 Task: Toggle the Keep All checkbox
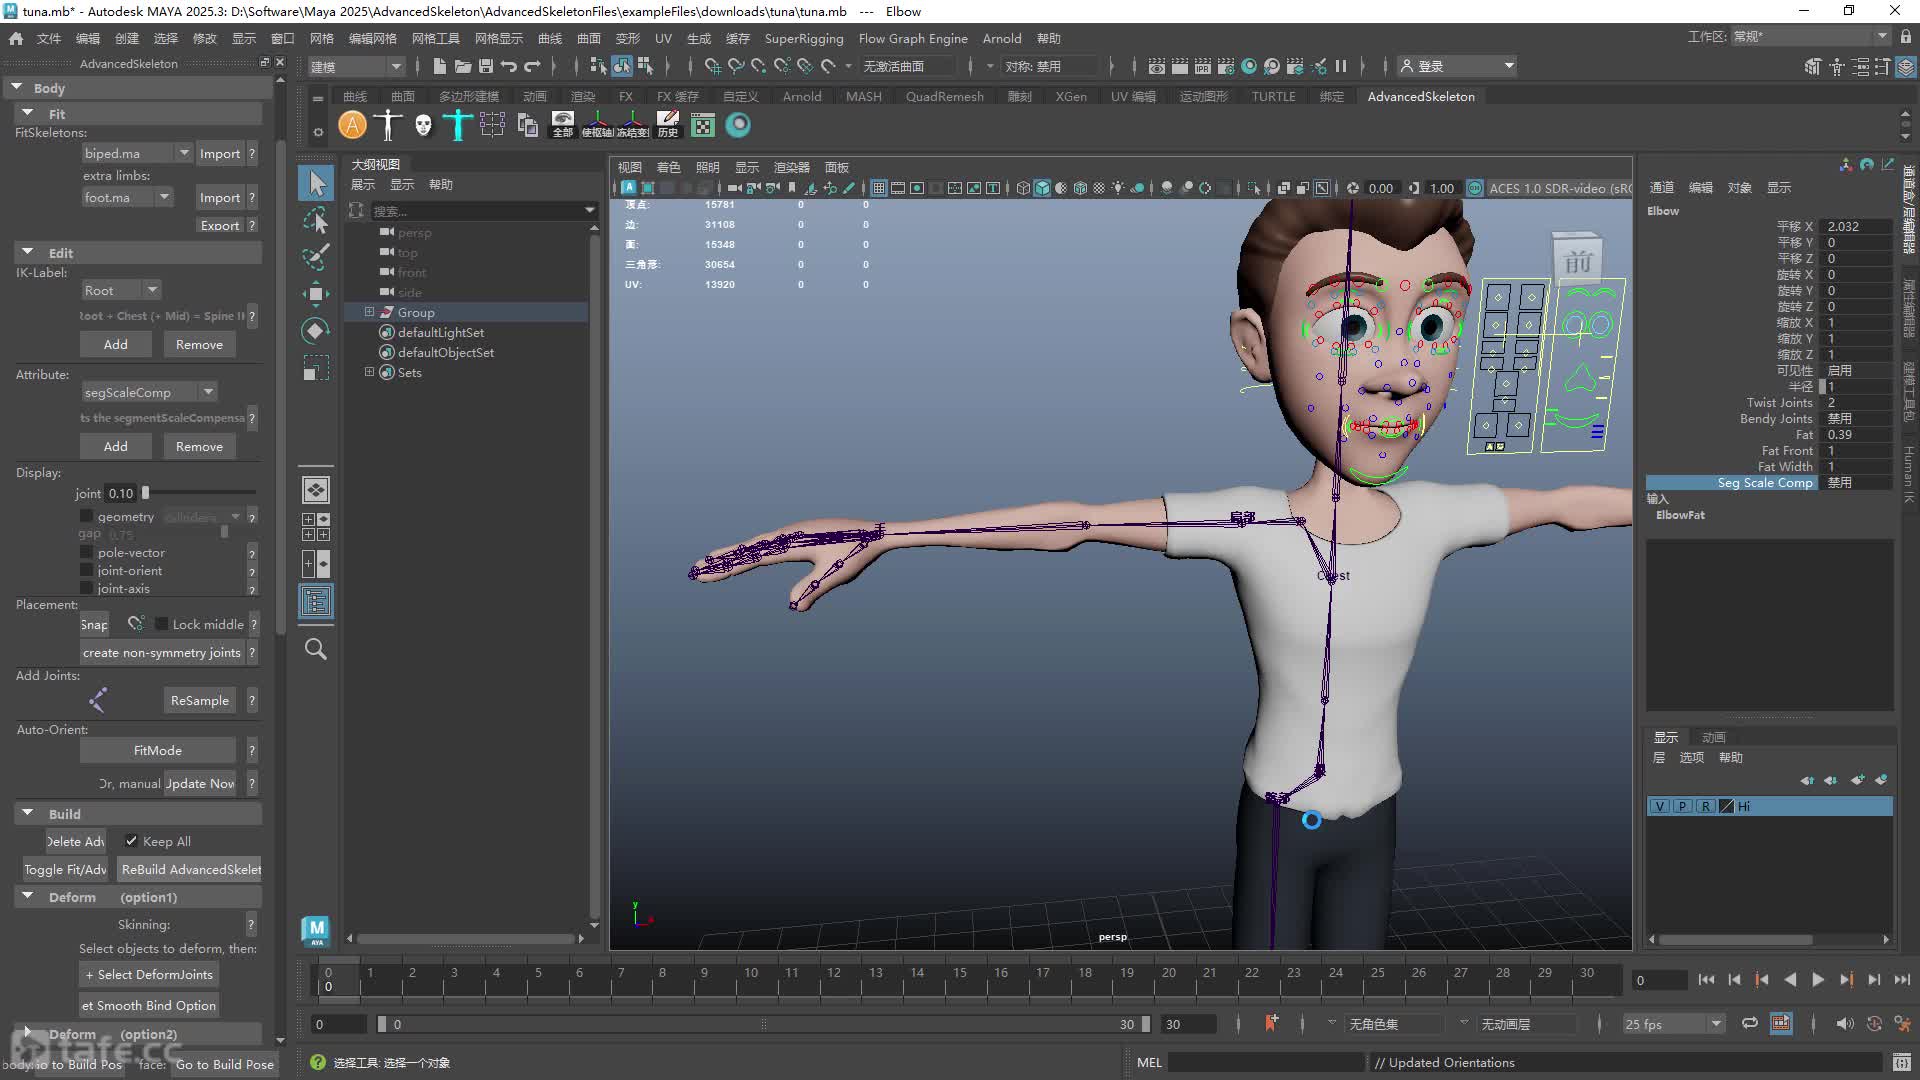tap(131, 841)
